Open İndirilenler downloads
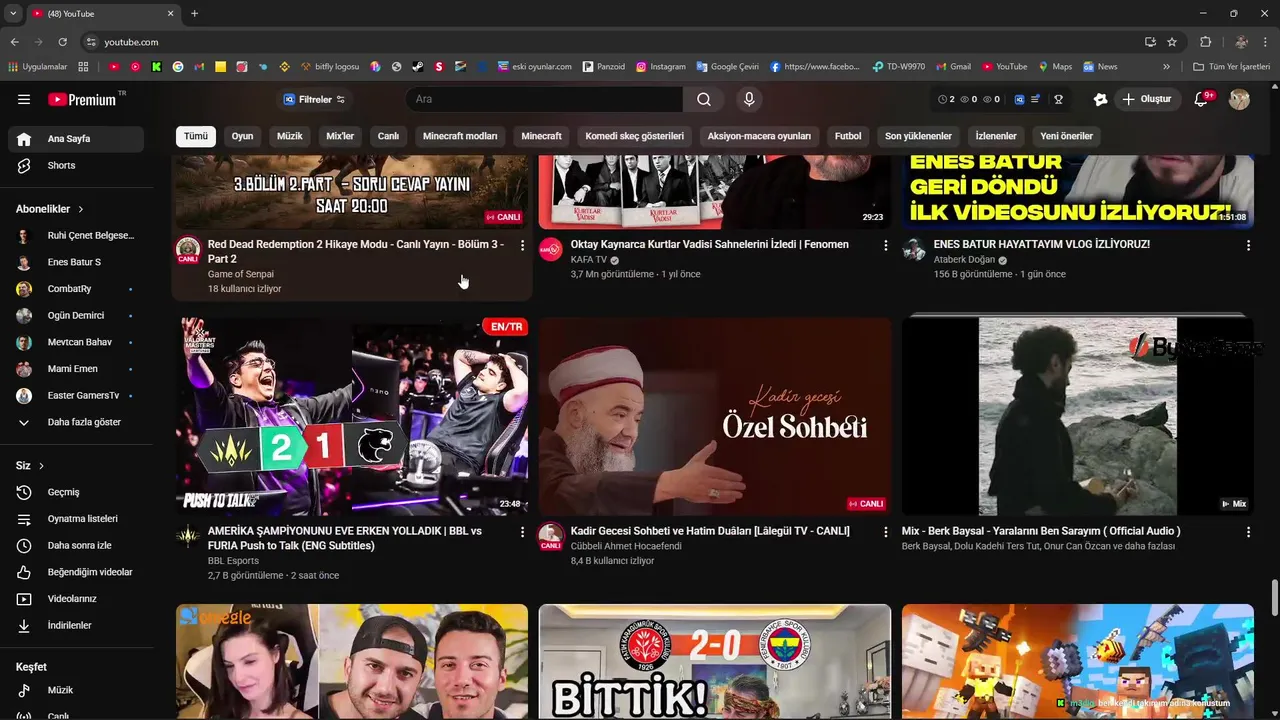1280x720 pixels. pyautogui.click(x=76, y=625)
